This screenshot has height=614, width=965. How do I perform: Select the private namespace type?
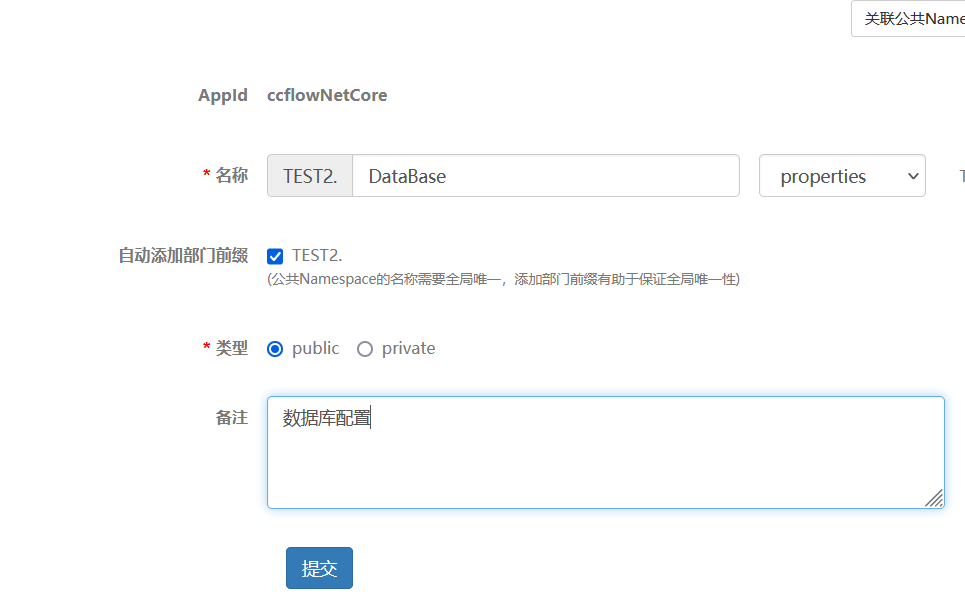[x=364, y=348]
